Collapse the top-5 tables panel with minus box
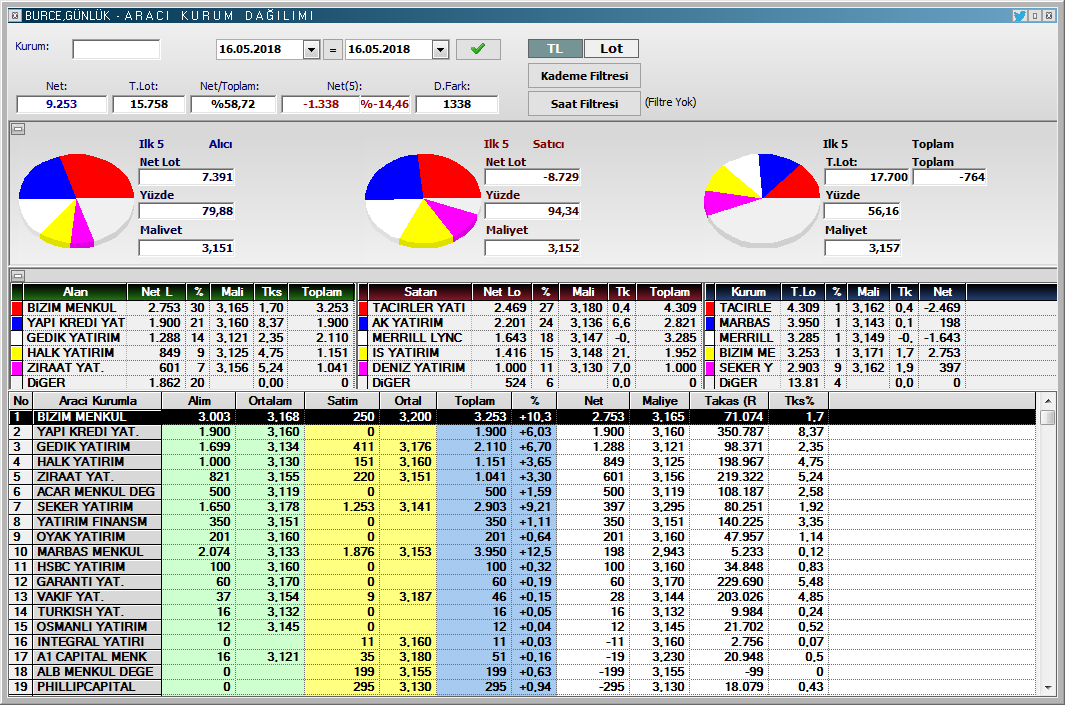 [x=18, y=276]
